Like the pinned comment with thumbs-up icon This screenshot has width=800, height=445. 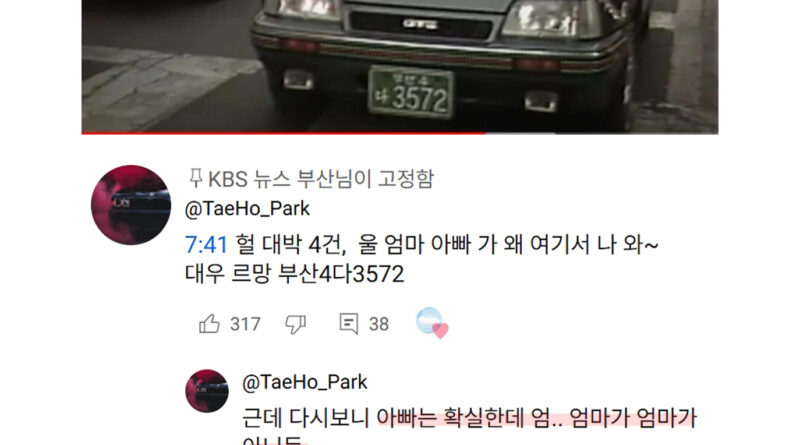pos(209,324)
